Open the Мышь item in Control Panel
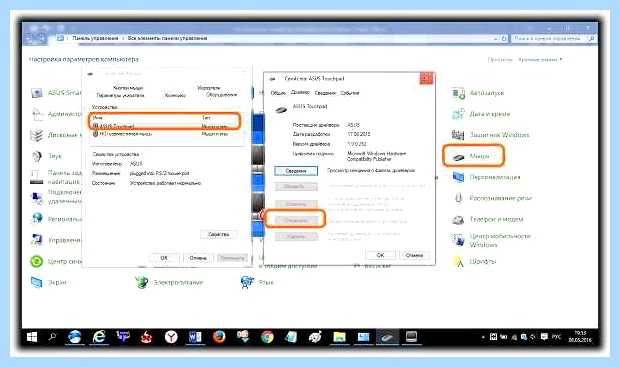Screen dimensions: 620x367 (473, 157)
